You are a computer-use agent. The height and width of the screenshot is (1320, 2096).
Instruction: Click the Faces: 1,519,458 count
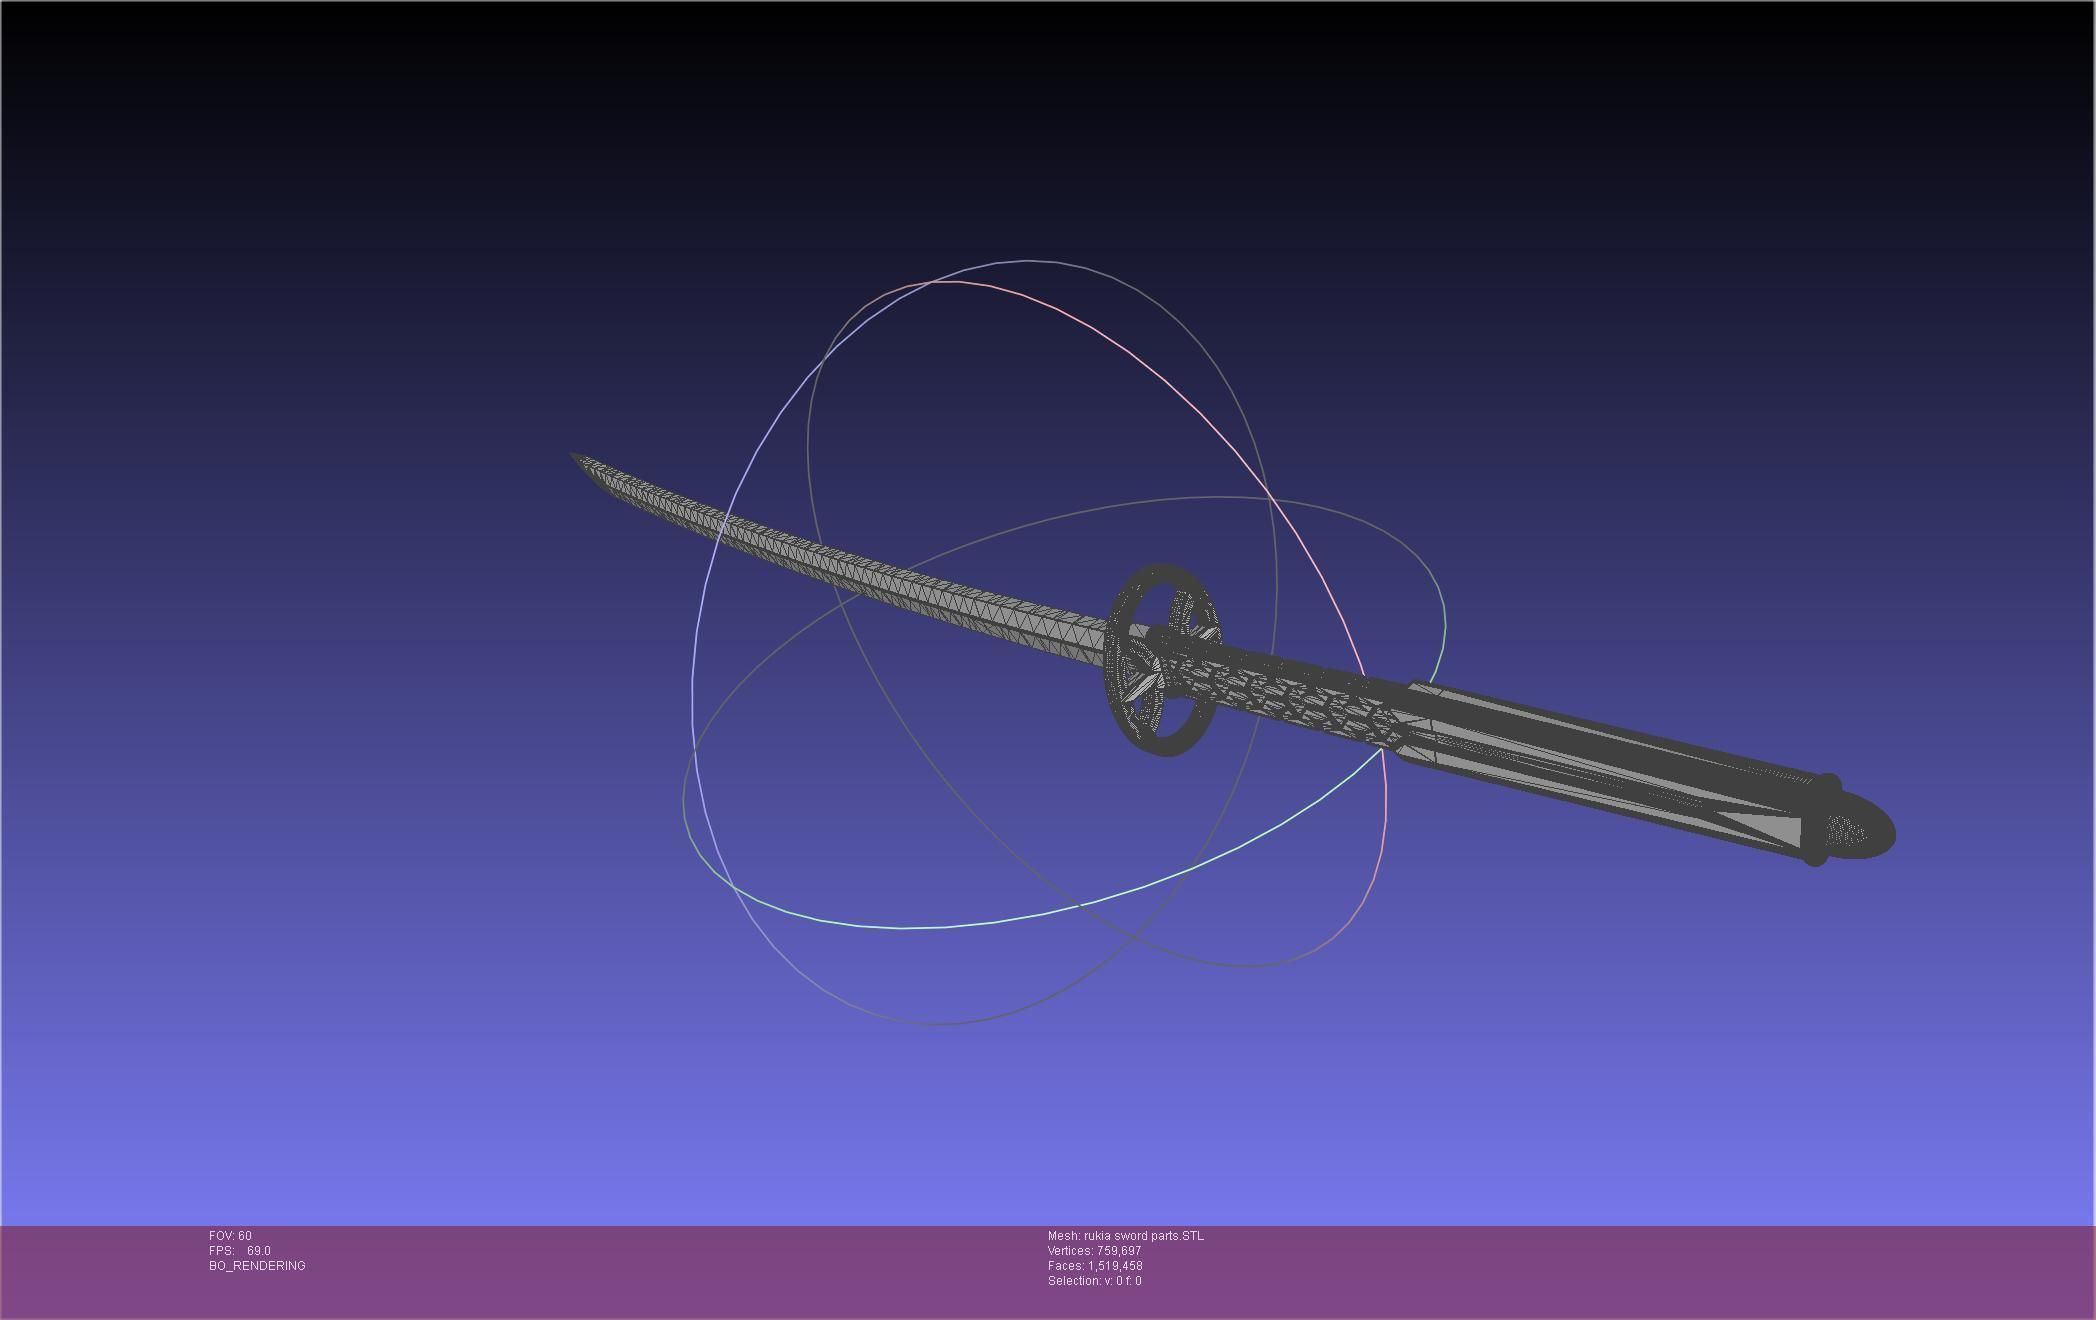tap(1095, 1266)
